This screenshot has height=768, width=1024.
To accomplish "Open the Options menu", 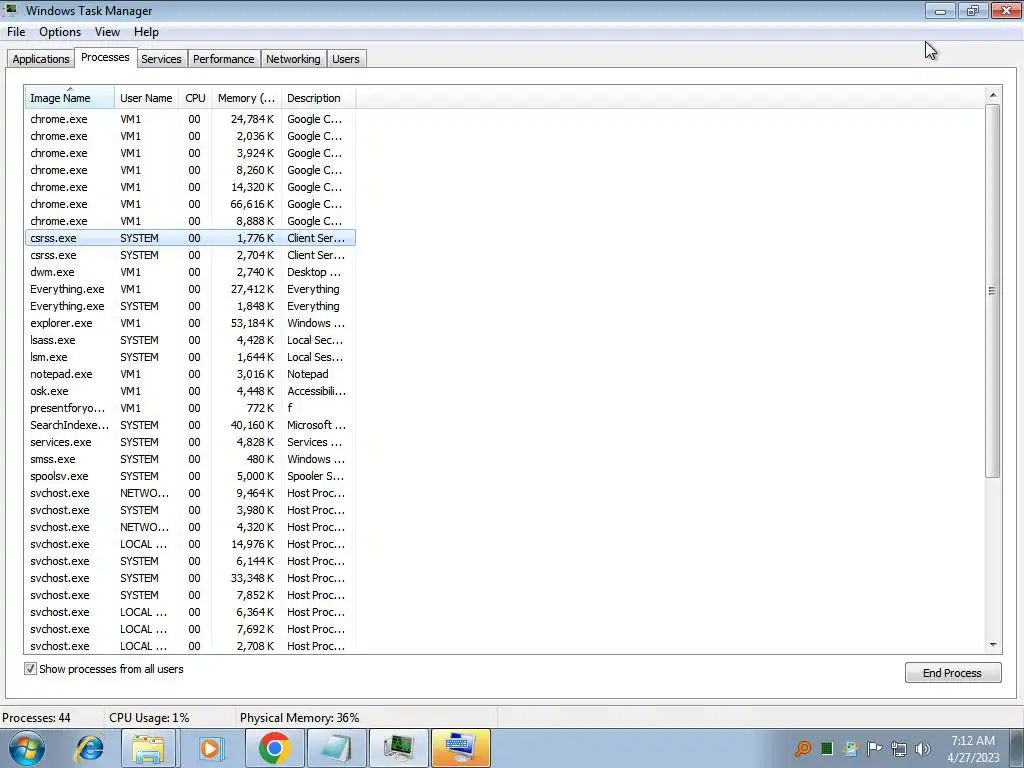I will click(60, 32).
